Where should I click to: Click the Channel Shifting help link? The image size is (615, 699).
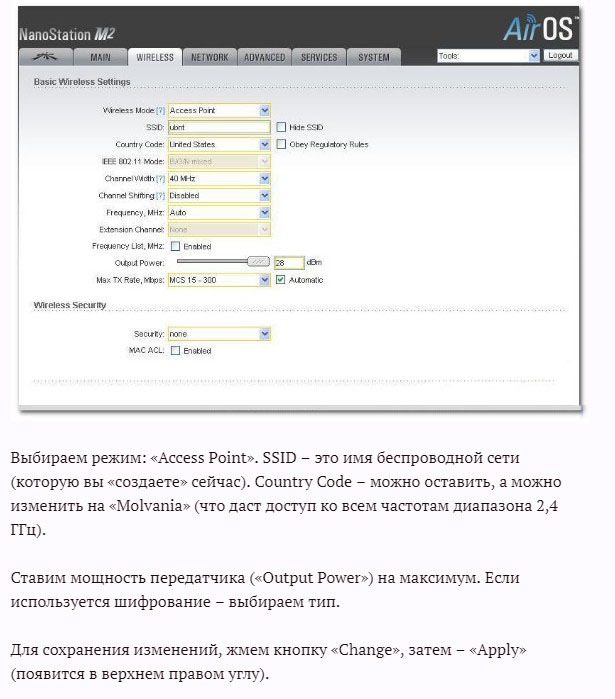coord(160,196)
